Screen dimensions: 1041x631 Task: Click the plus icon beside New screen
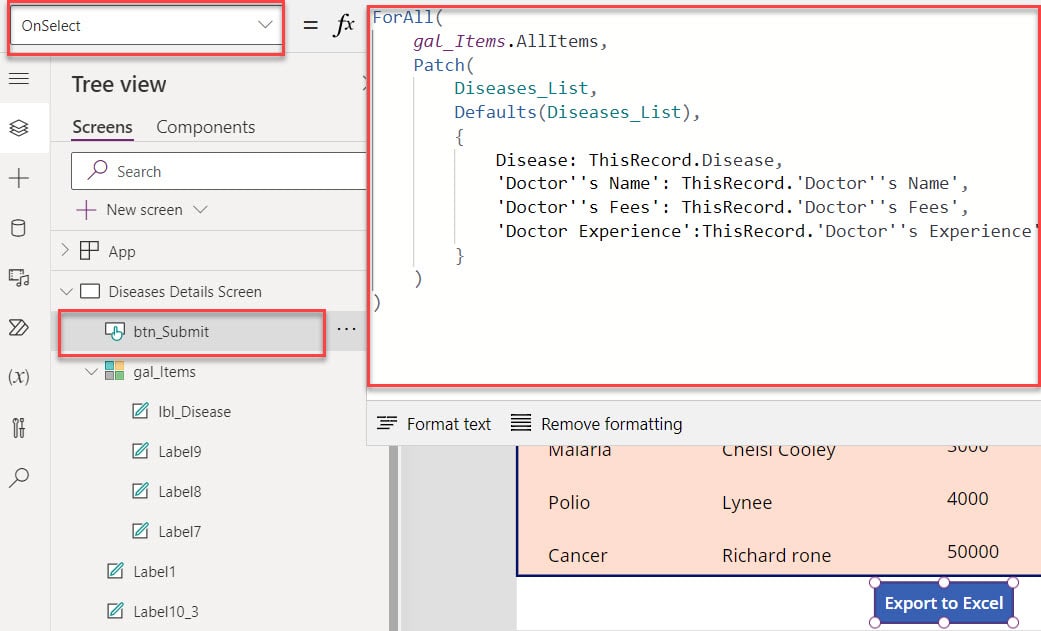click(86, 210)
